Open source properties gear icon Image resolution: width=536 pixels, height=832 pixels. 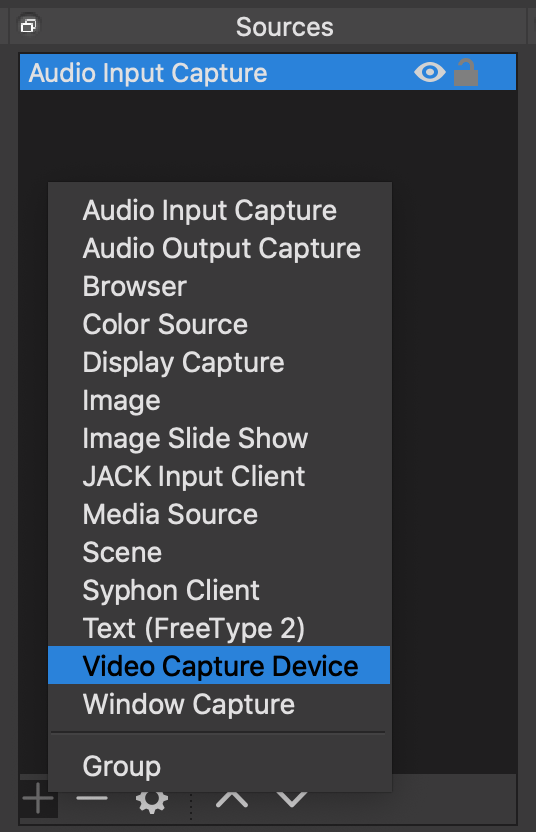click(x=152, y=801)
